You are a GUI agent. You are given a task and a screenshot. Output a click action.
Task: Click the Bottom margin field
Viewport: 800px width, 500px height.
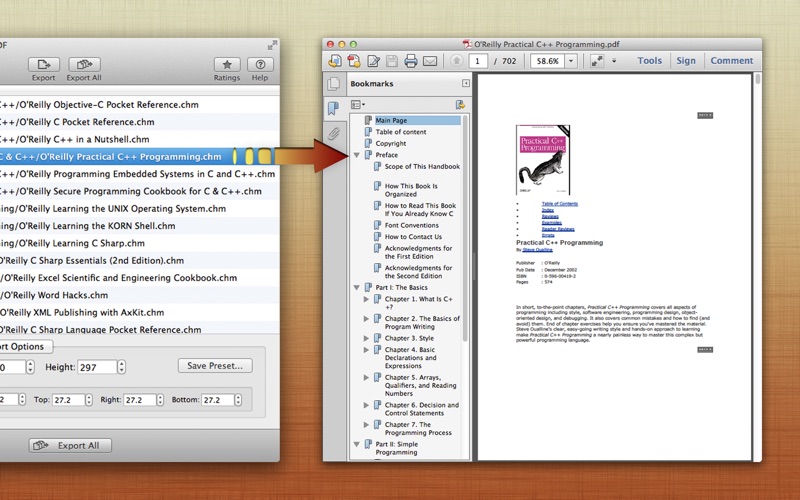tap(217, 400)
